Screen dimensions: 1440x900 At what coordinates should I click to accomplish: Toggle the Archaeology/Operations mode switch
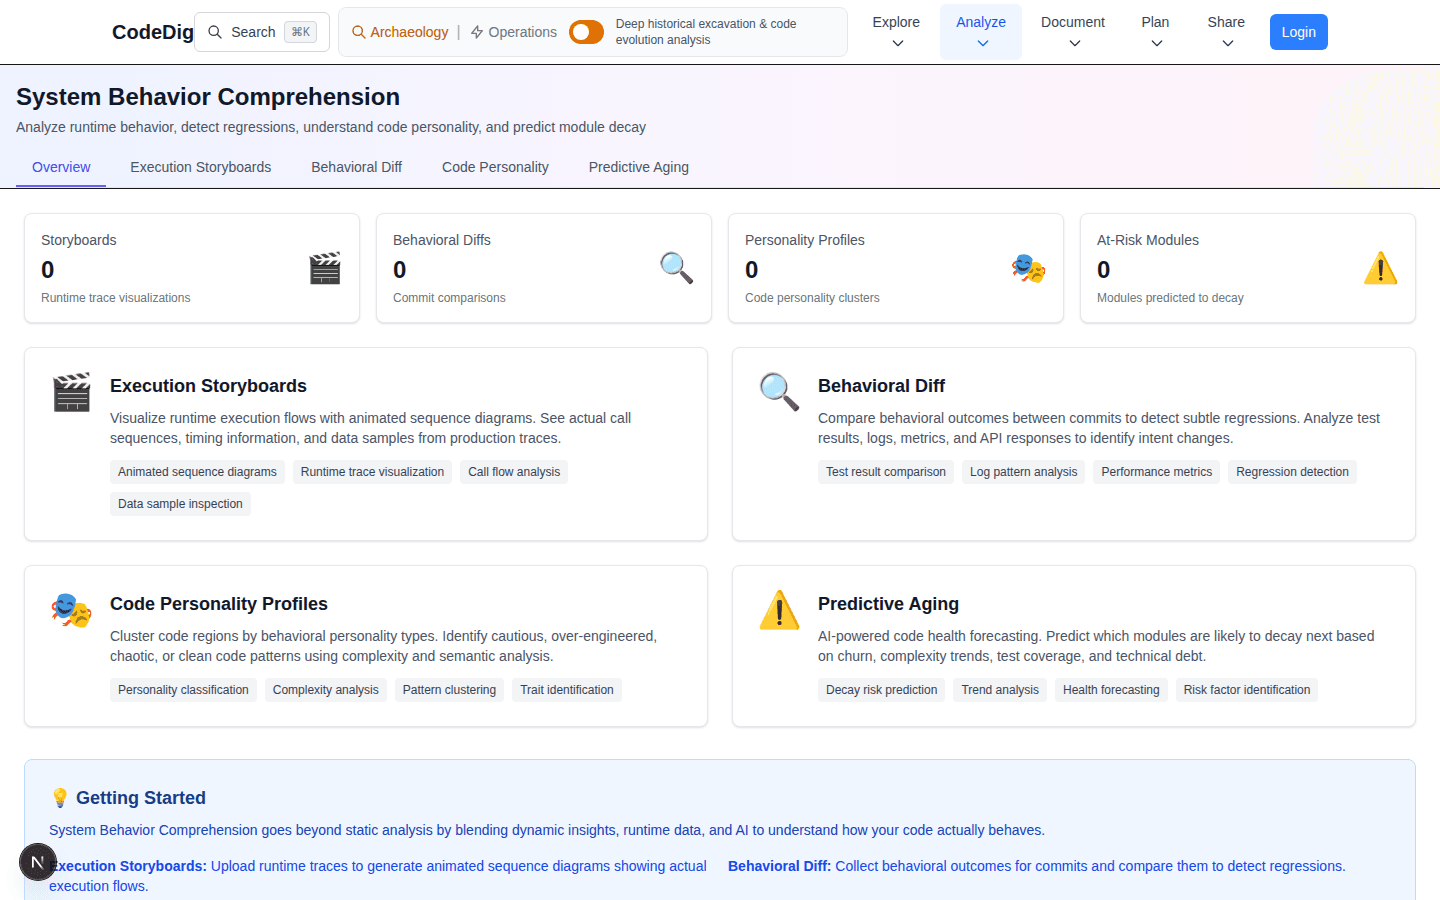pos(586,31)
